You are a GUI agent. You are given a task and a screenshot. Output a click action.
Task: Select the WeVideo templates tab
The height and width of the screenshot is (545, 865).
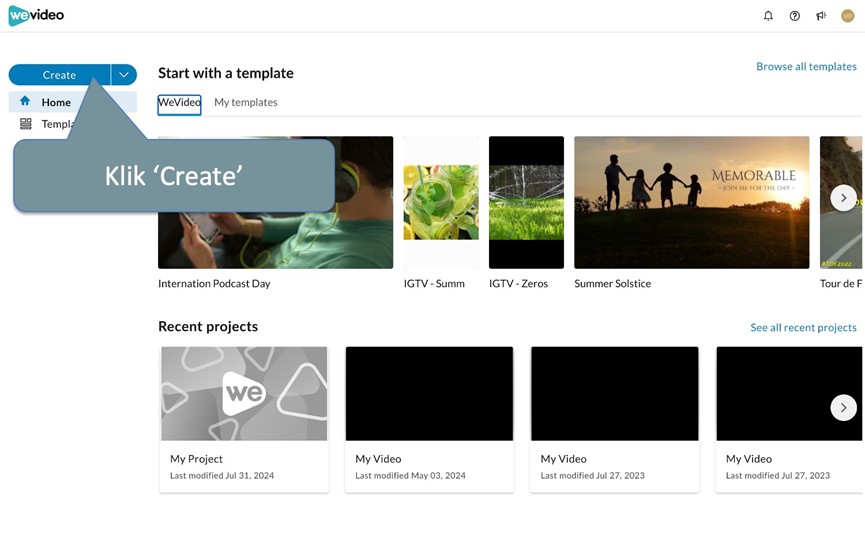pyautogui.click(x=179, y=103)
